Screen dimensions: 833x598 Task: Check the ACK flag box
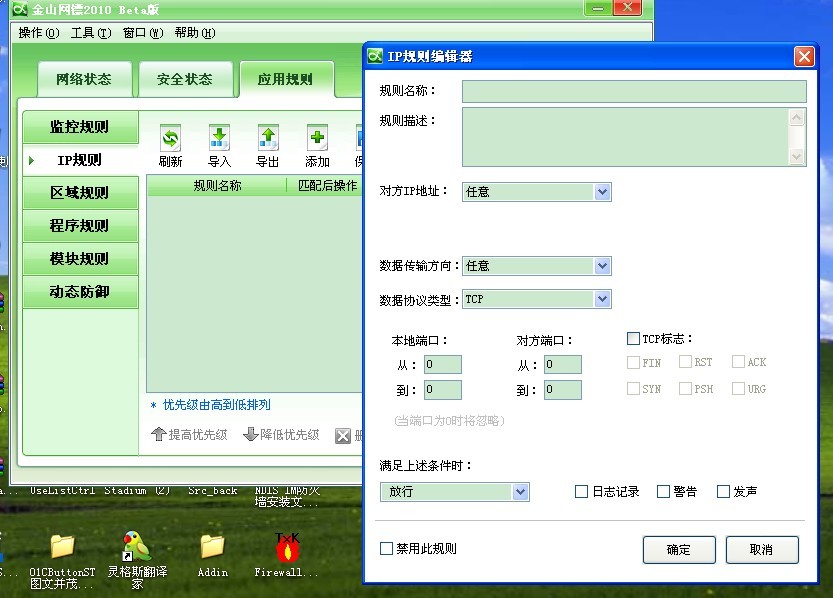[738, 362]
